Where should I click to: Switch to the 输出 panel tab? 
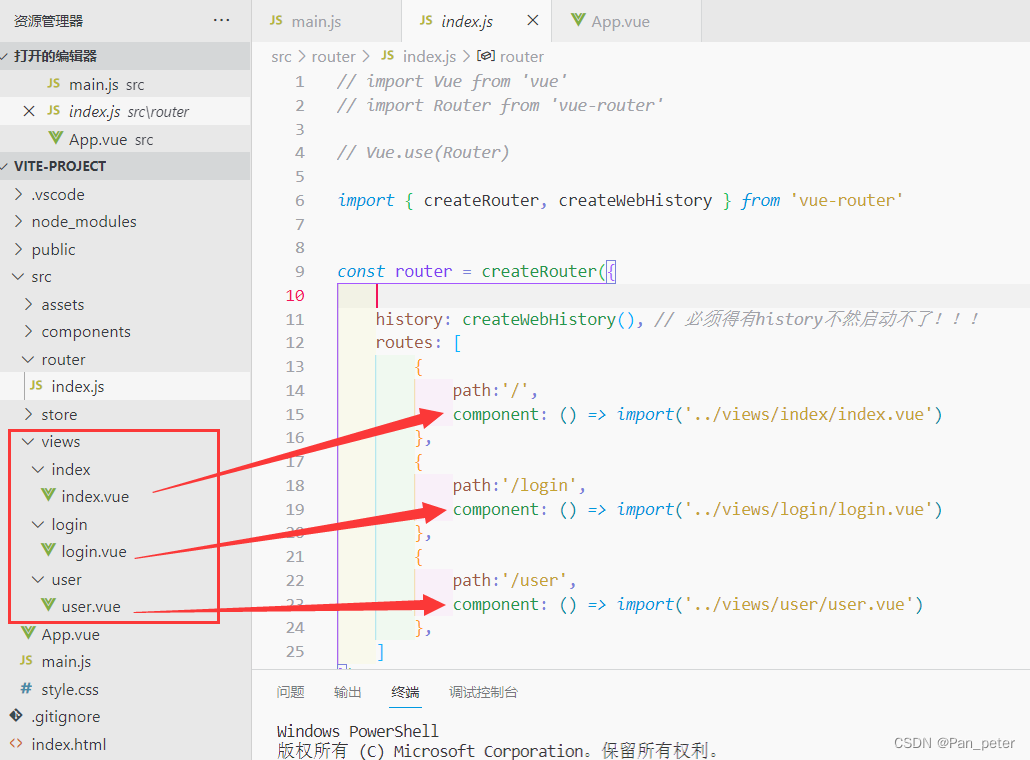click(x=347, y=691)
